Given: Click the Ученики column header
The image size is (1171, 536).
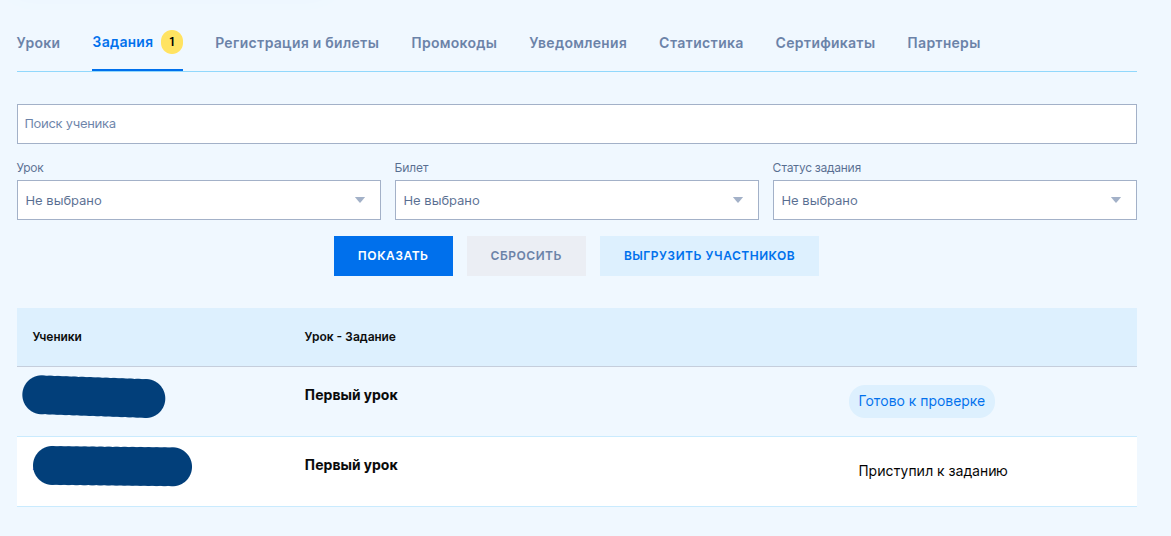Looking at the screenshot, I should [x=58, y=337].
